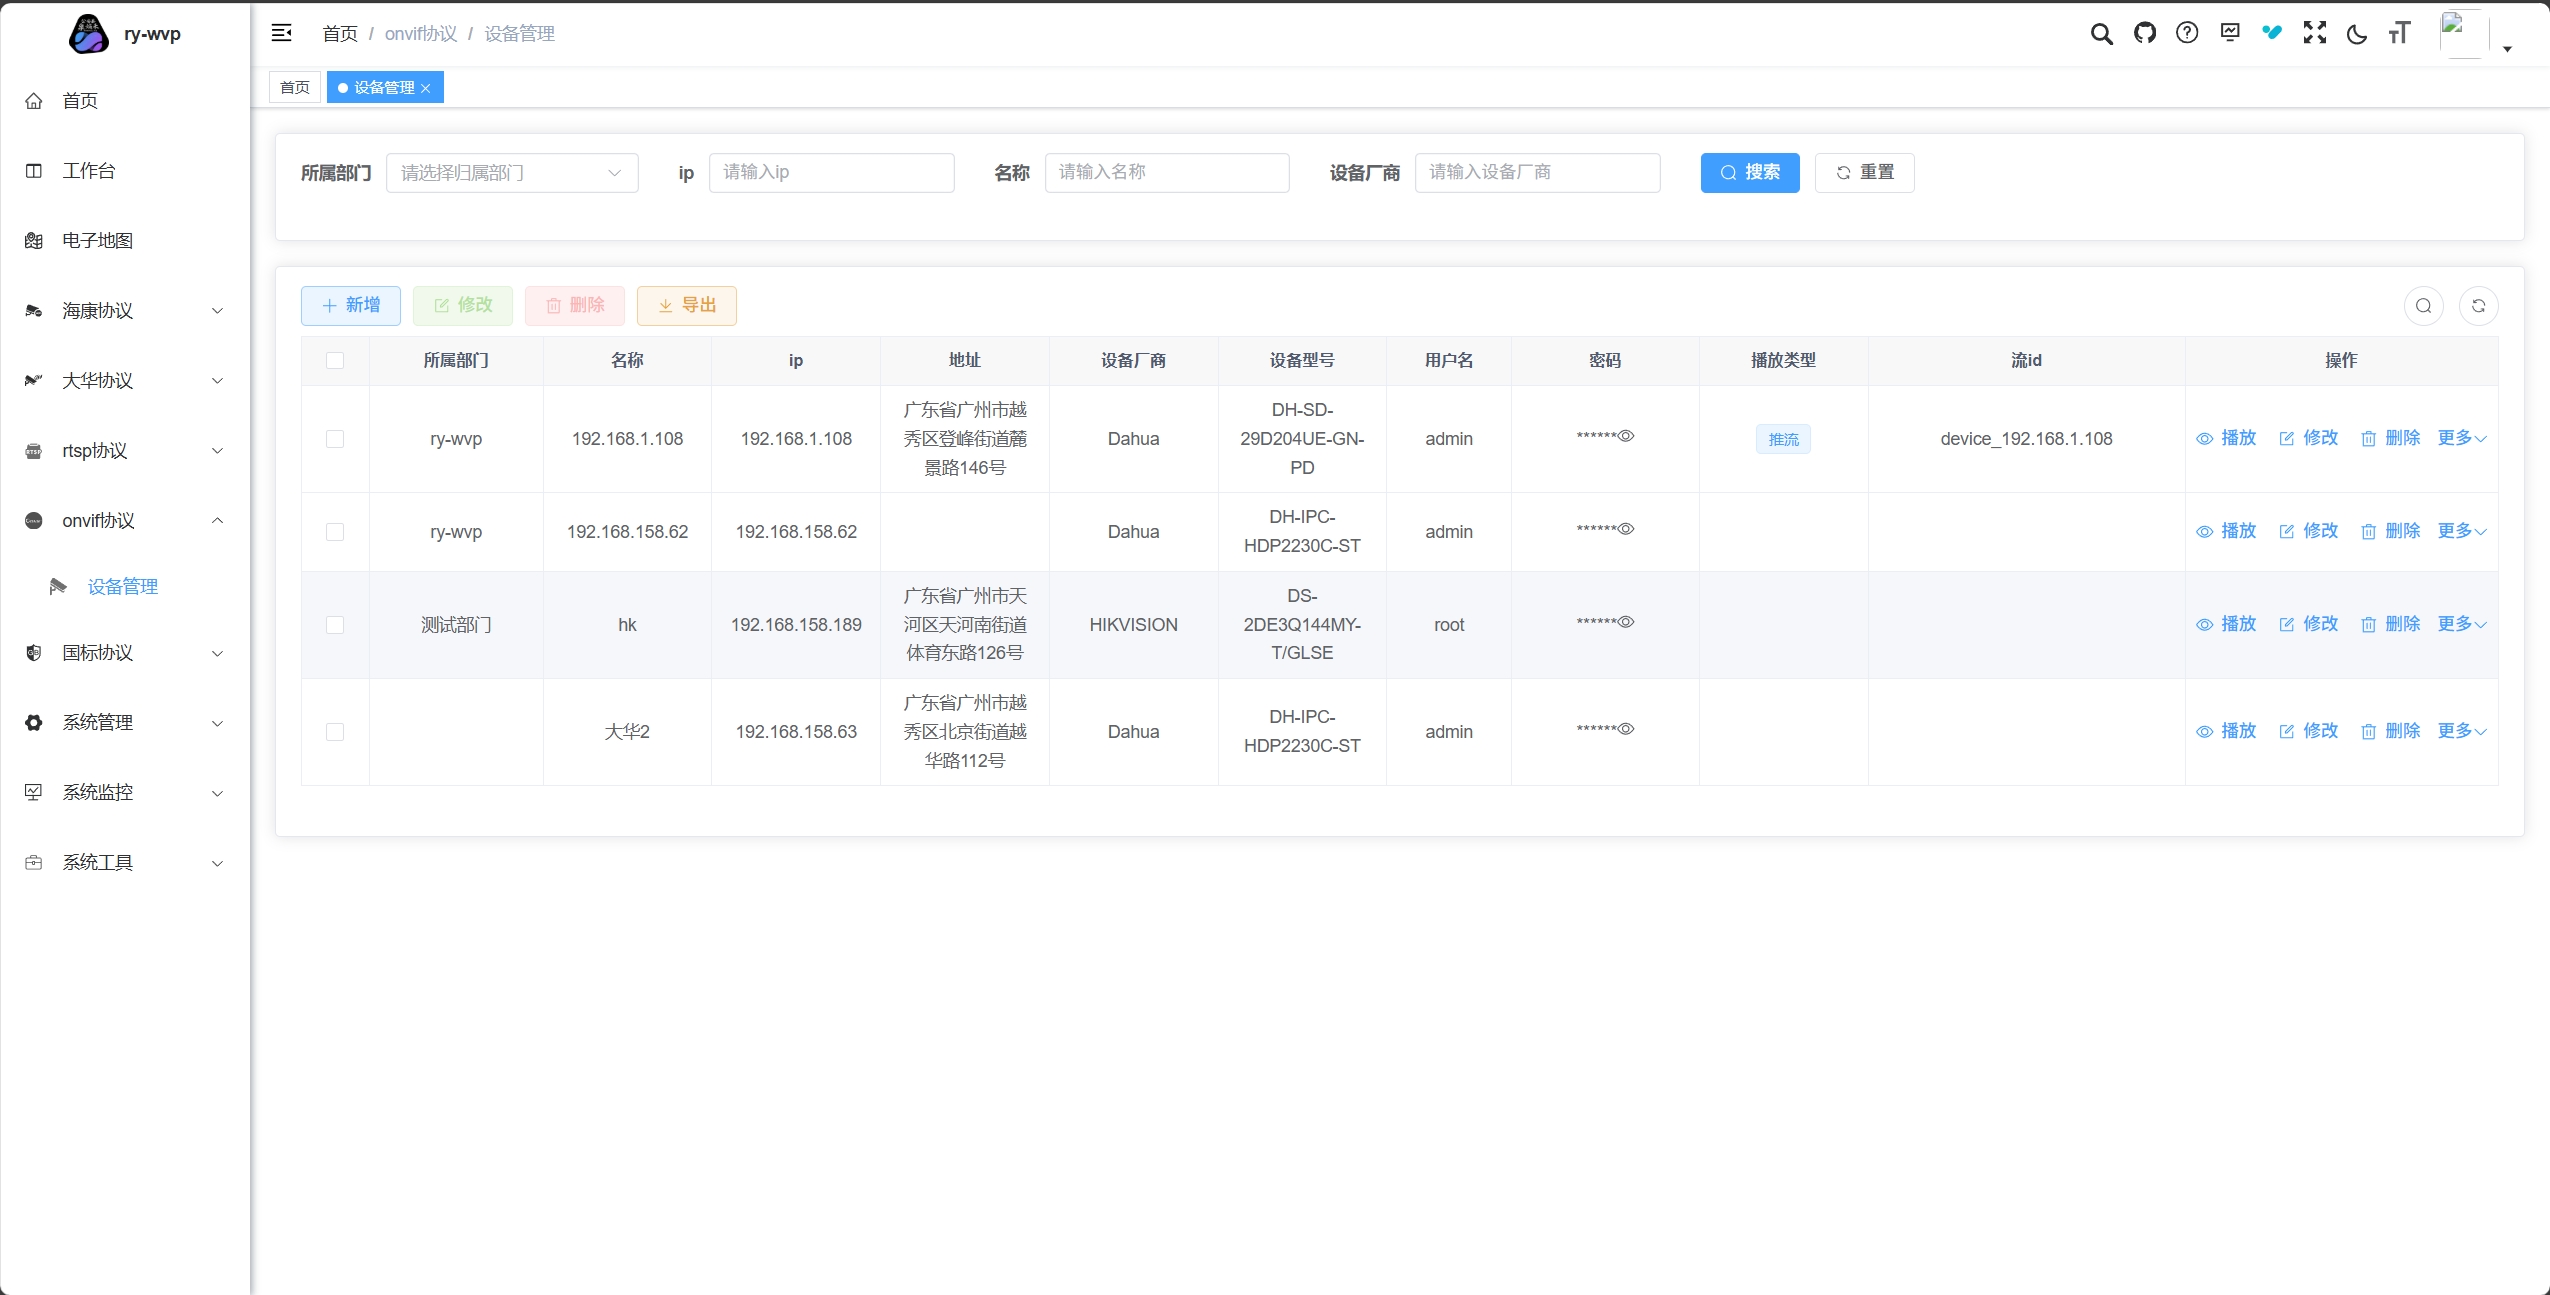
Task: Check the checkbox for hk device row
Action: pos(335,625)
